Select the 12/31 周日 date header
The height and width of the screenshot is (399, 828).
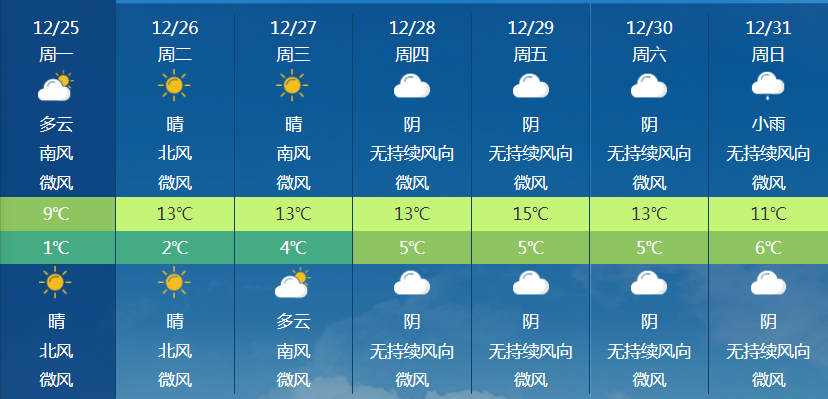(768, 41)
